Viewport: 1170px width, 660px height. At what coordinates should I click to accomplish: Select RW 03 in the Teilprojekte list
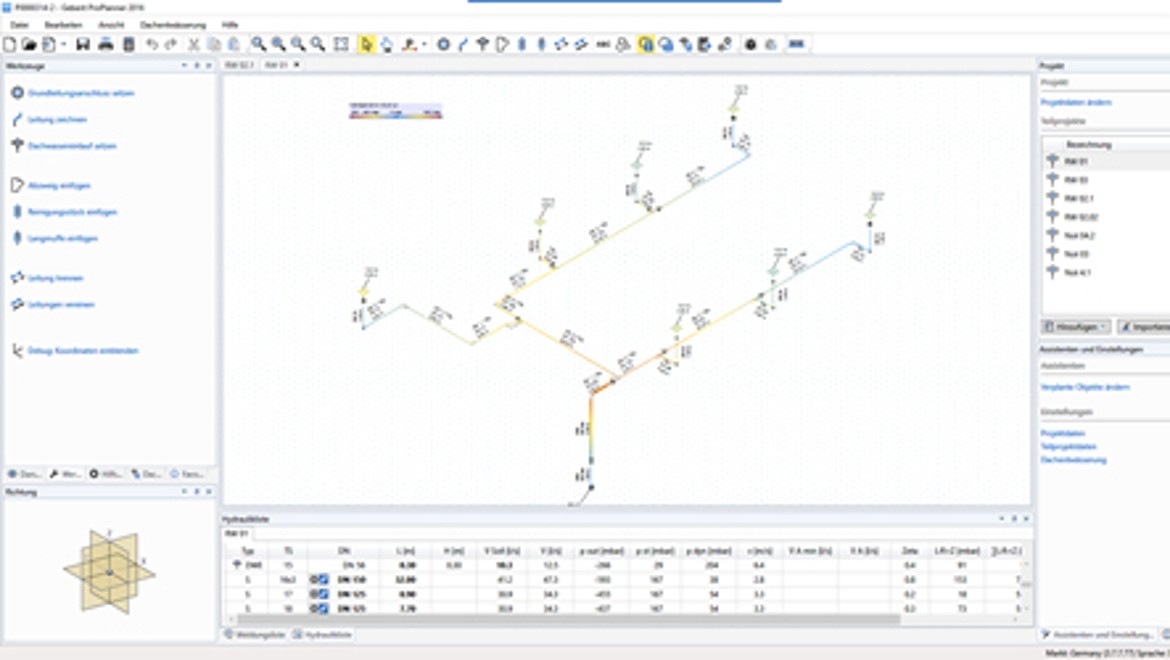point(1079,180)
